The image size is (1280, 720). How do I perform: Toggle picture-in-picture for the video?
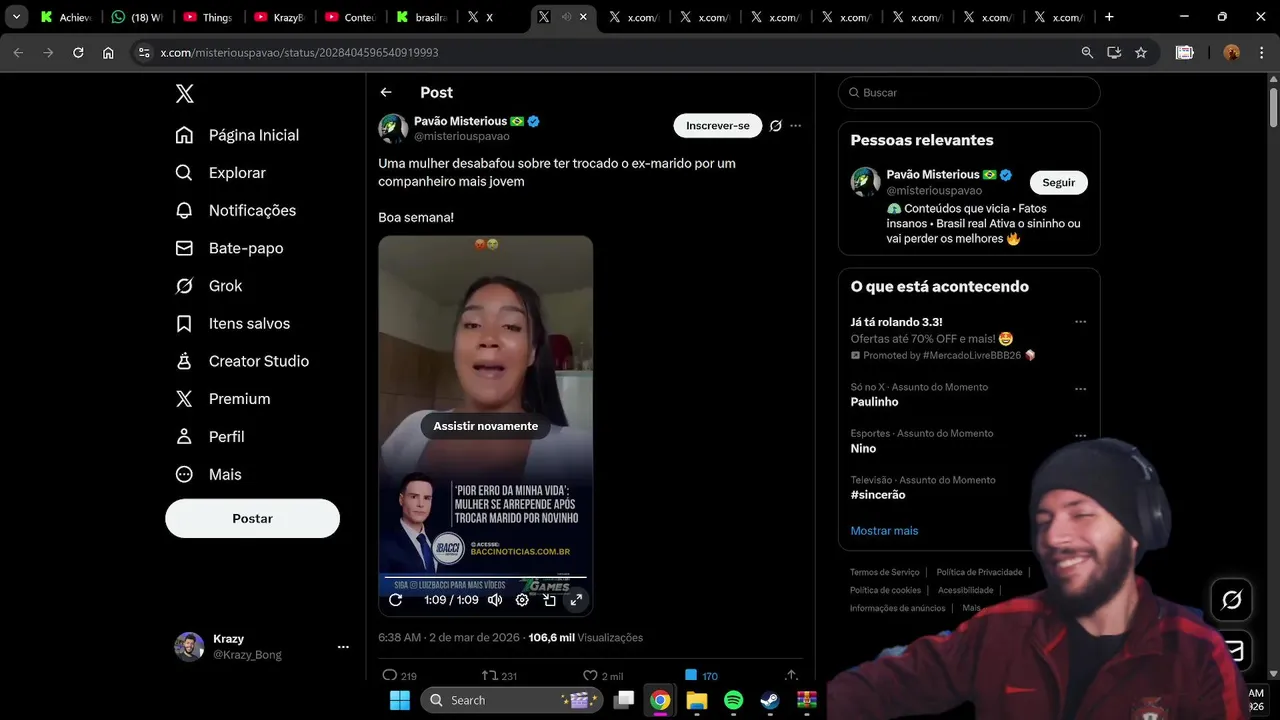(549, 600)
